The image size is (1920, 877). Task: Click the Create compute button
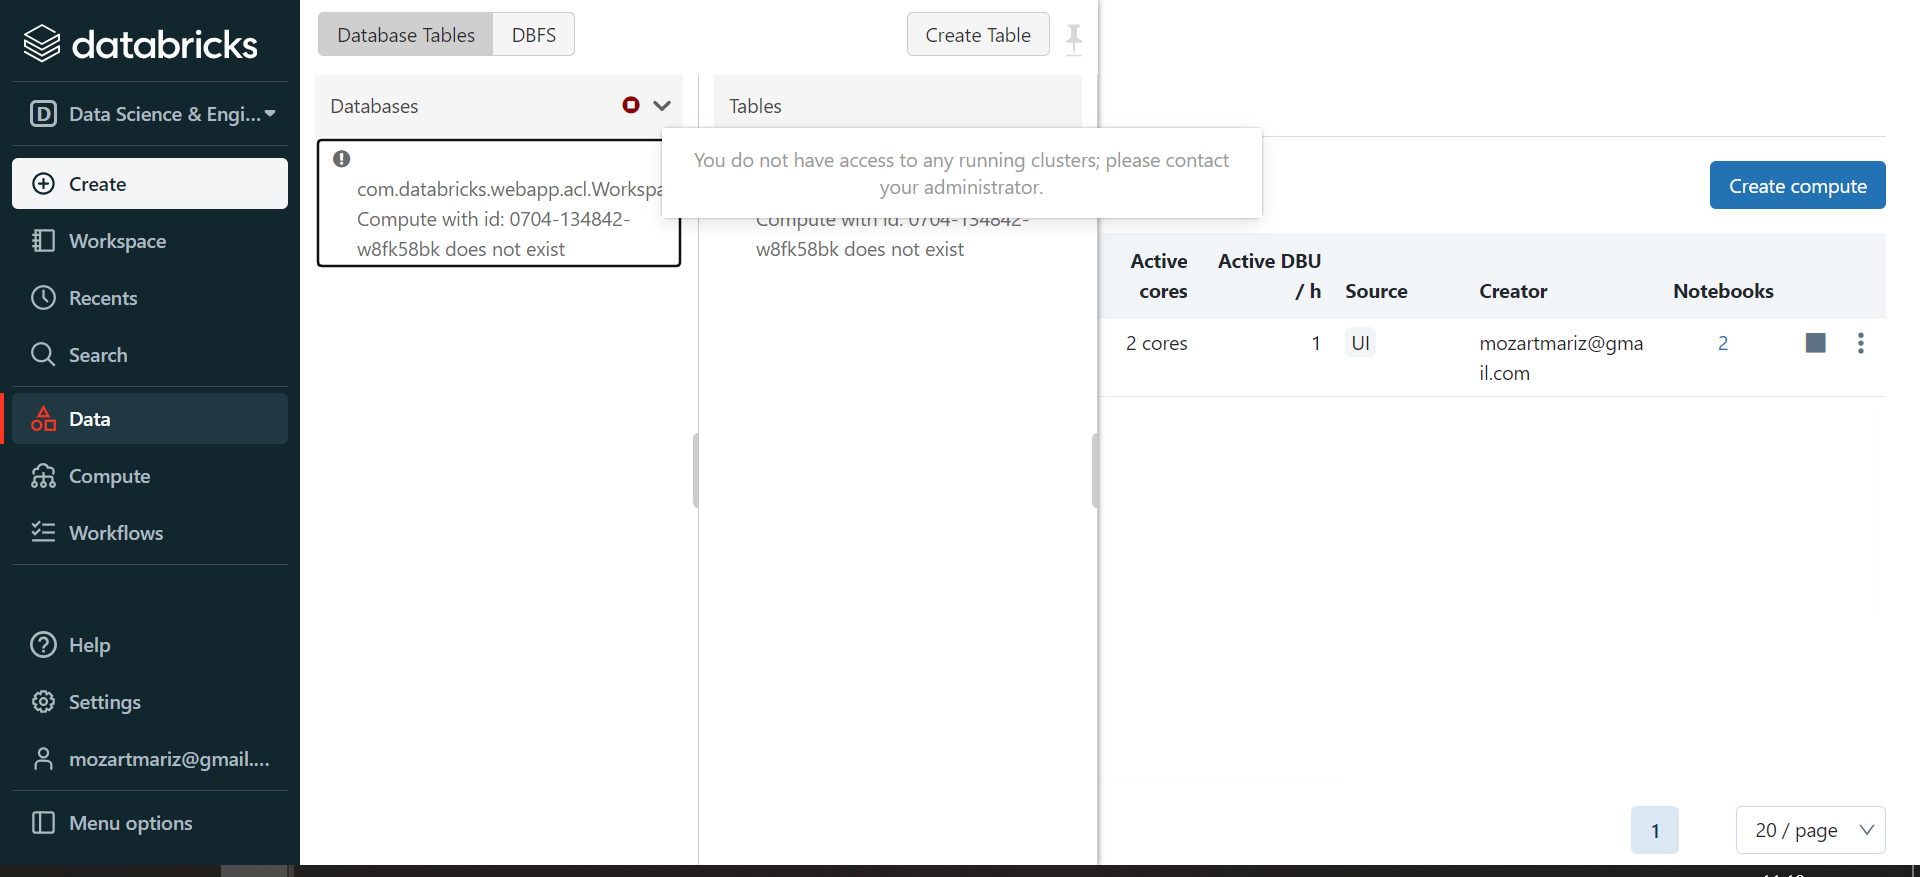tap(1797, 185)
